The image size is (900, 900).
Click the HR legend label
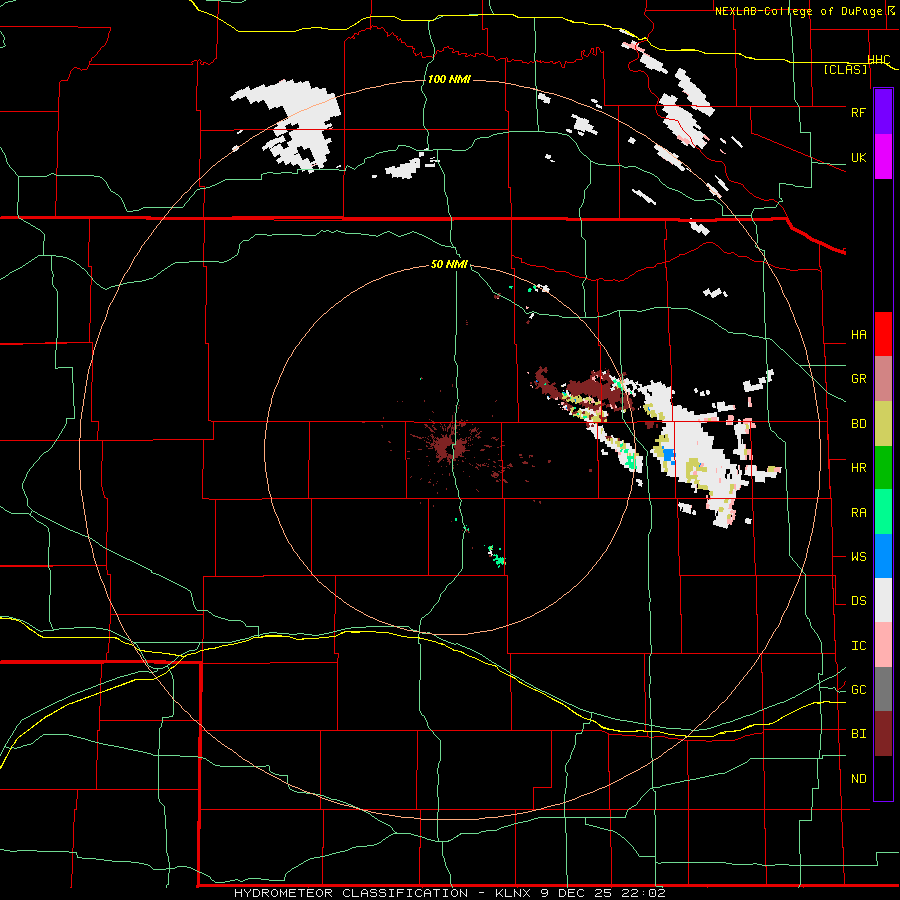(858, 468)
